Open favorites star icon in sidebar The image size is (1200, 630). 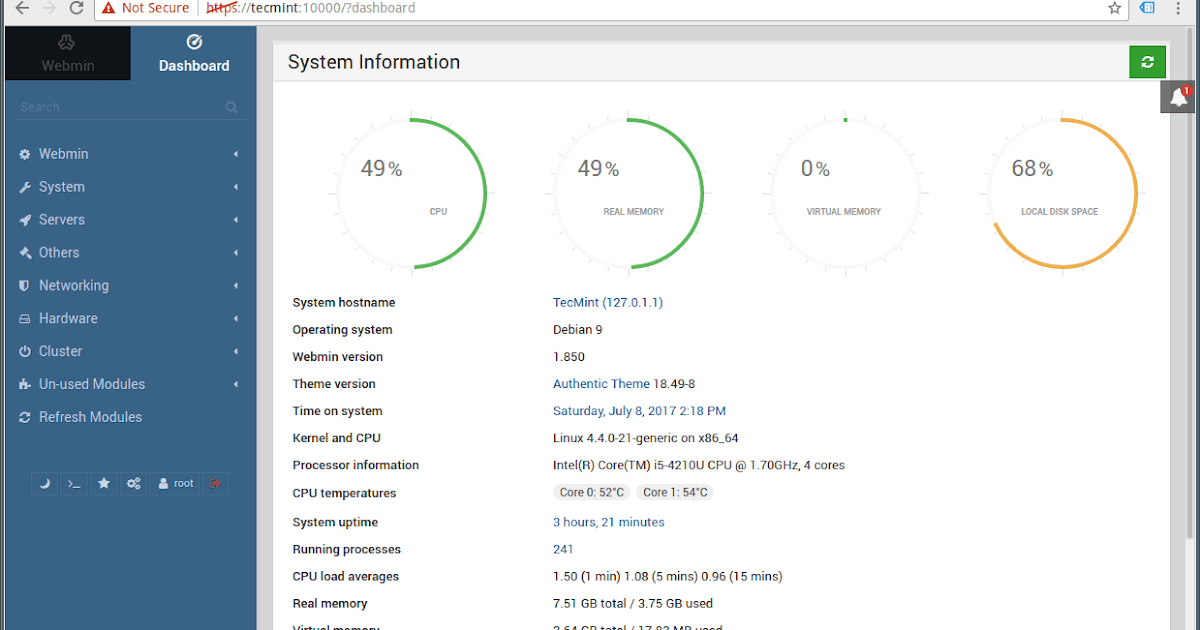[104, 483]
